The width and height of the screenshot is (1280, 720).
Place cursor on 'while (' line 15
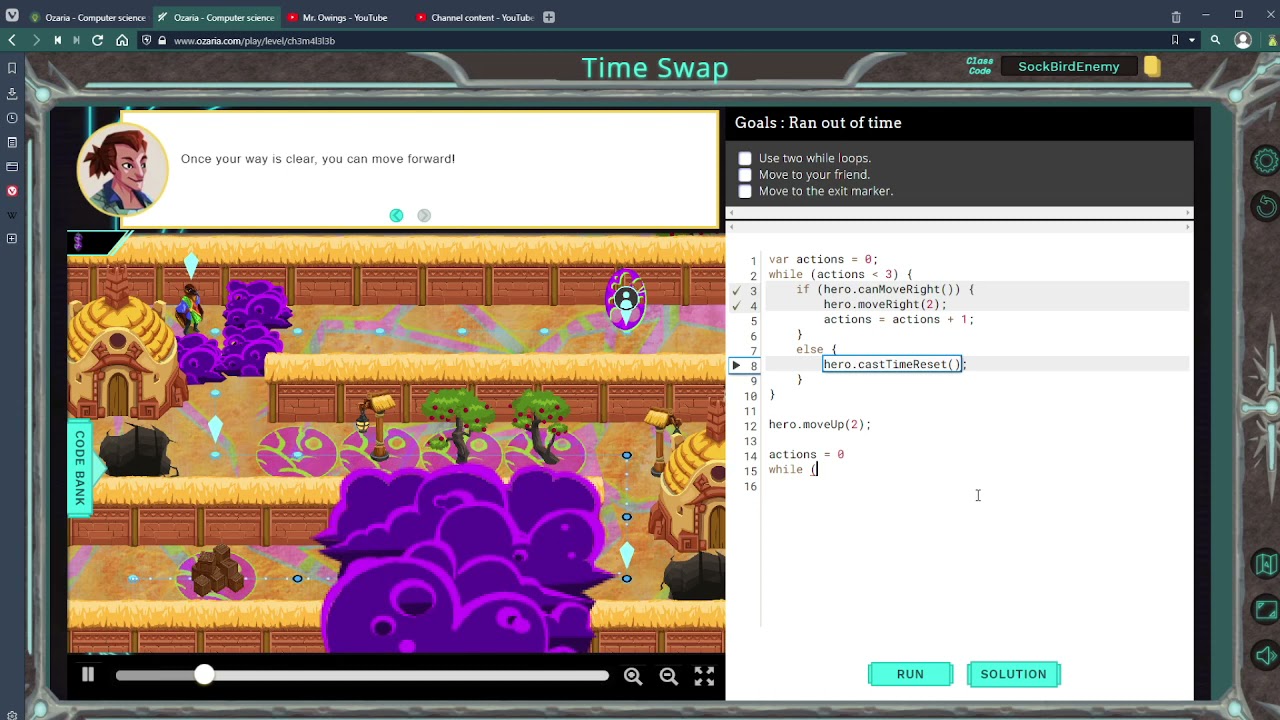click(793, 469)
